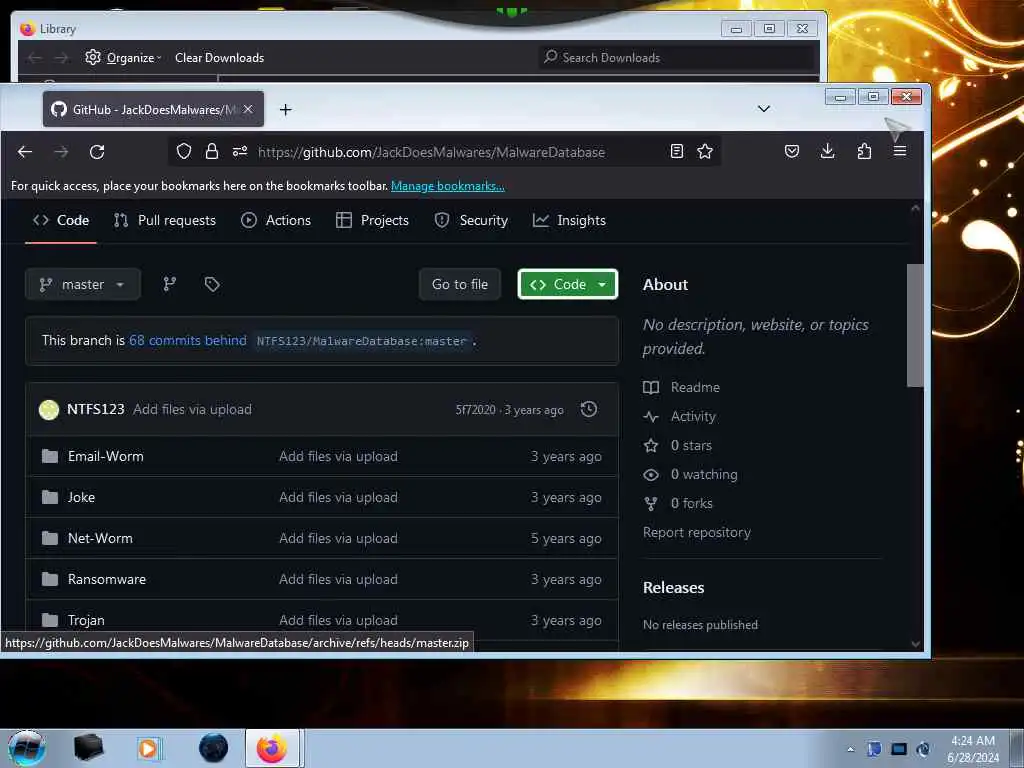Click the Activity link in About

tap(693, 417)
